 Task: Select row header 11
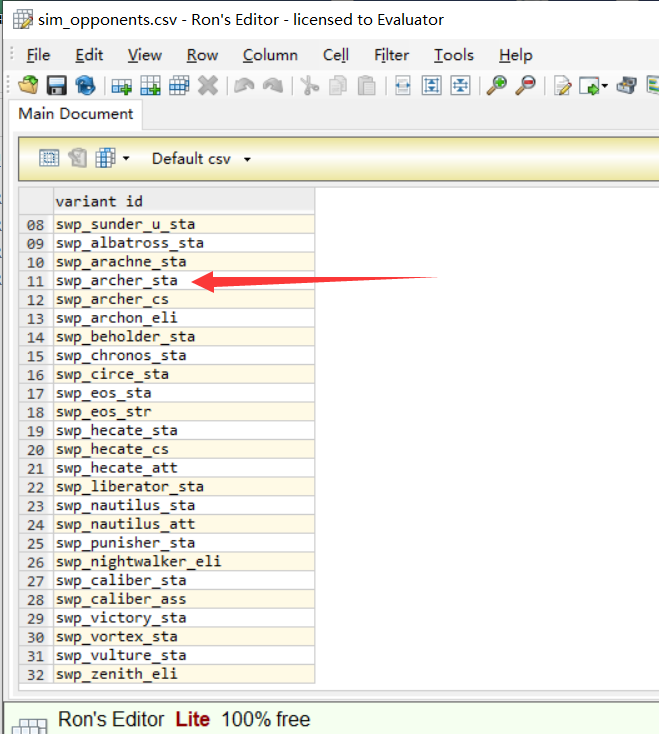35,281
